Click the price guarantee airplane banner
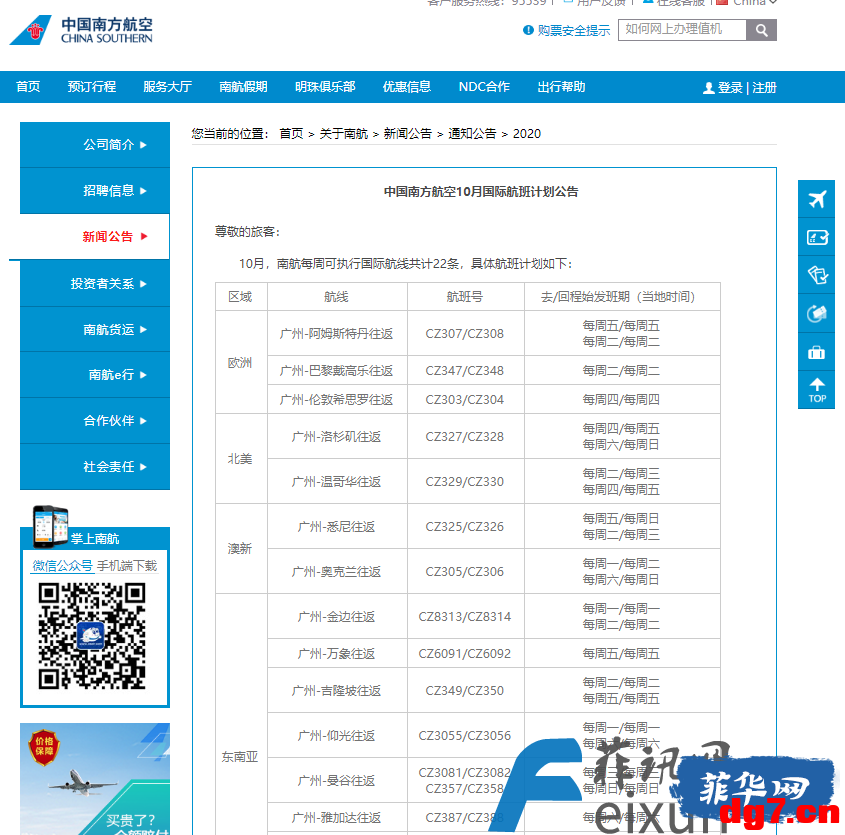 [x=95, y=779]
